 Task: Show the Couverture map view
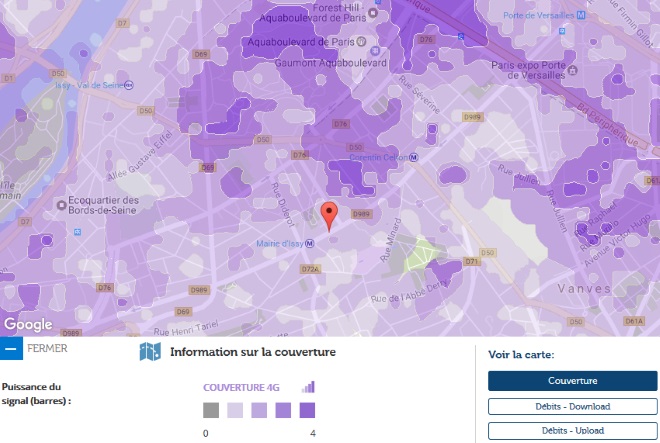[x=572, y=381]
